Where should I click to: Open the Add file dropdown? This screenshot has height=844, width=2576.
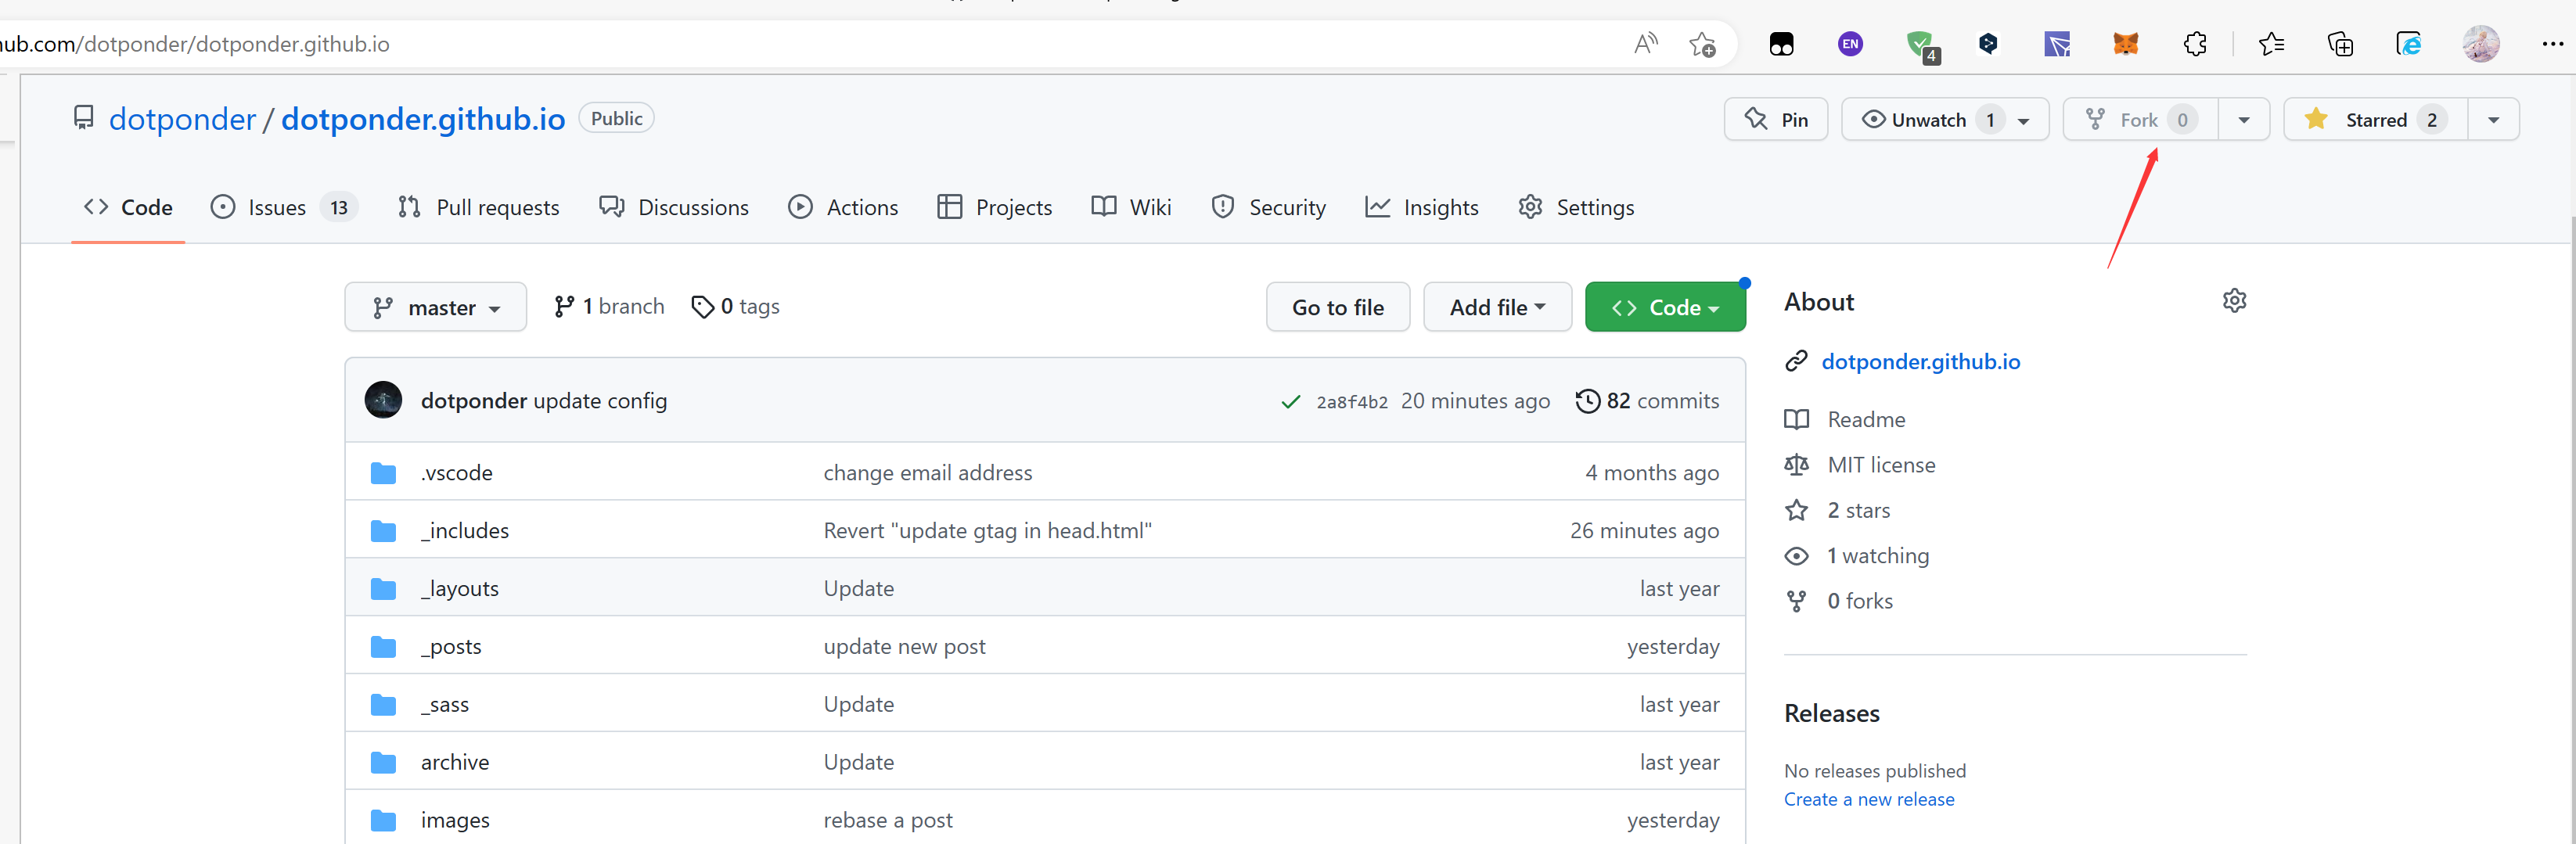[1497, 307]
